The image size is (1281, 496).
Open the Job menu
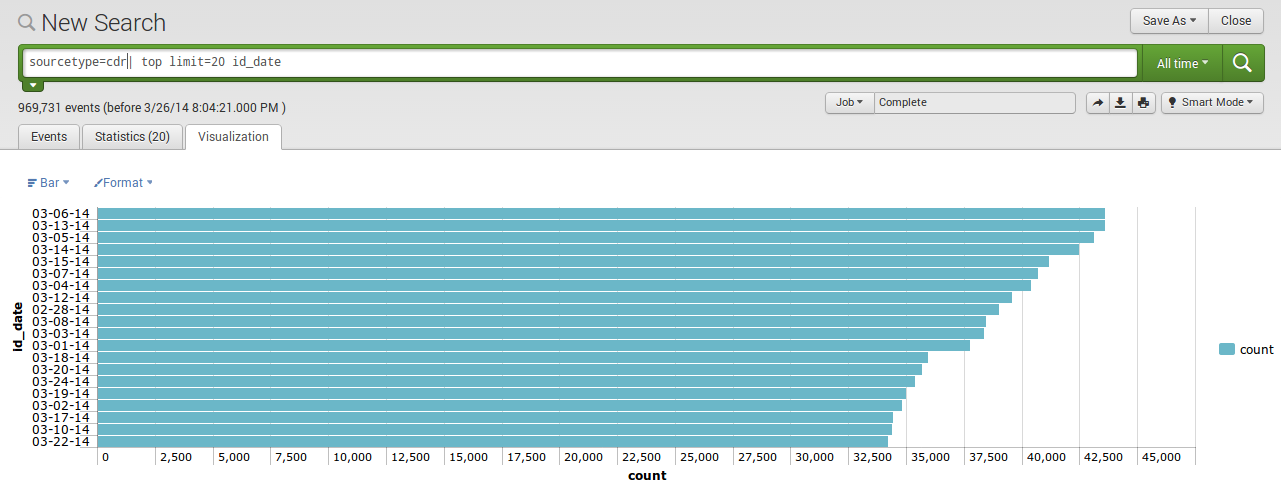pyautogui.click(x=849, y=103)
